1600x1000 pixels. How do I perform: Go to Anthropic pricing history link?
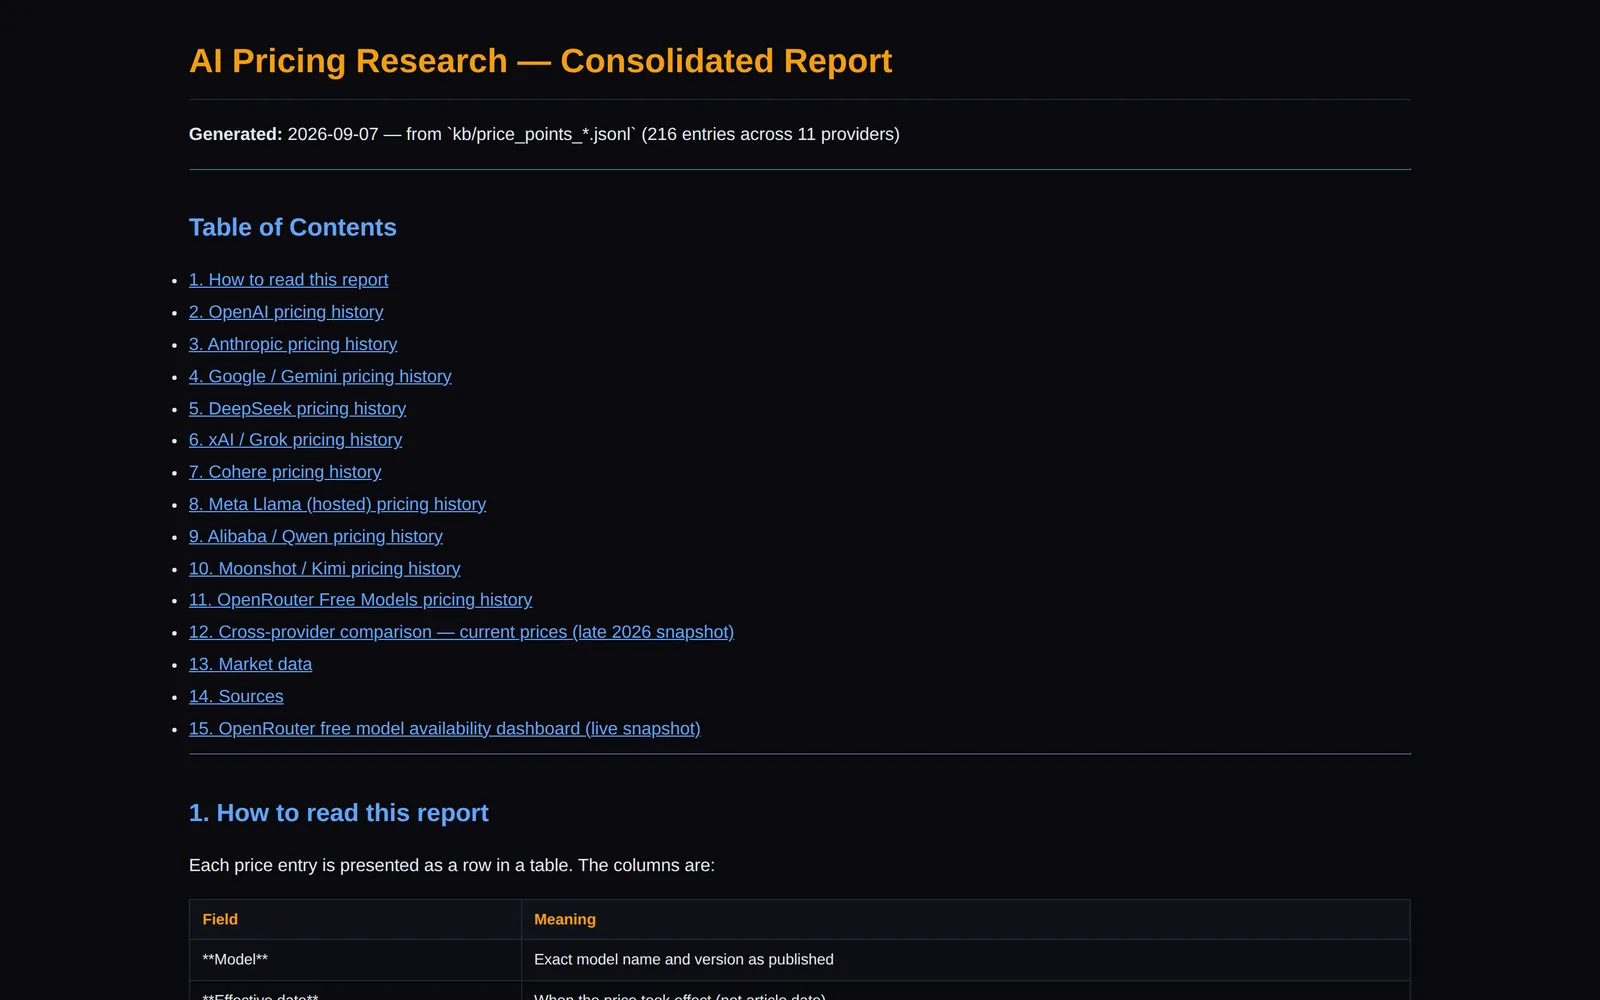[293, 344]
